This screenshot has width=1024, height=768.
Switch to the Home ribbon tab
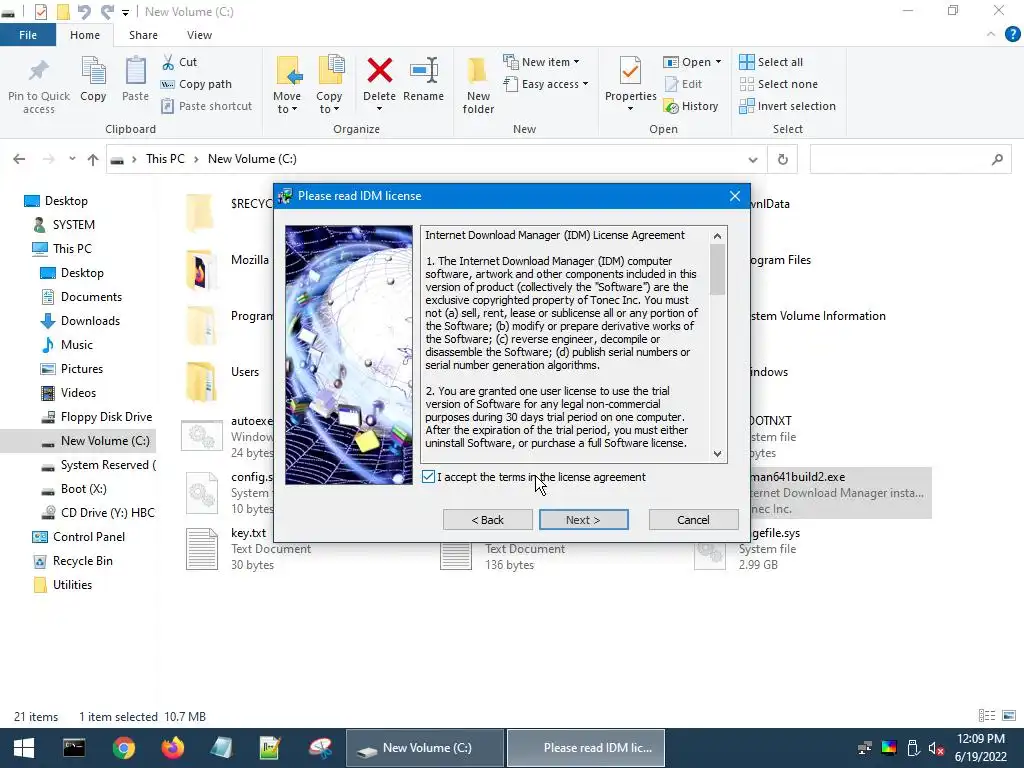coord(85,35)
